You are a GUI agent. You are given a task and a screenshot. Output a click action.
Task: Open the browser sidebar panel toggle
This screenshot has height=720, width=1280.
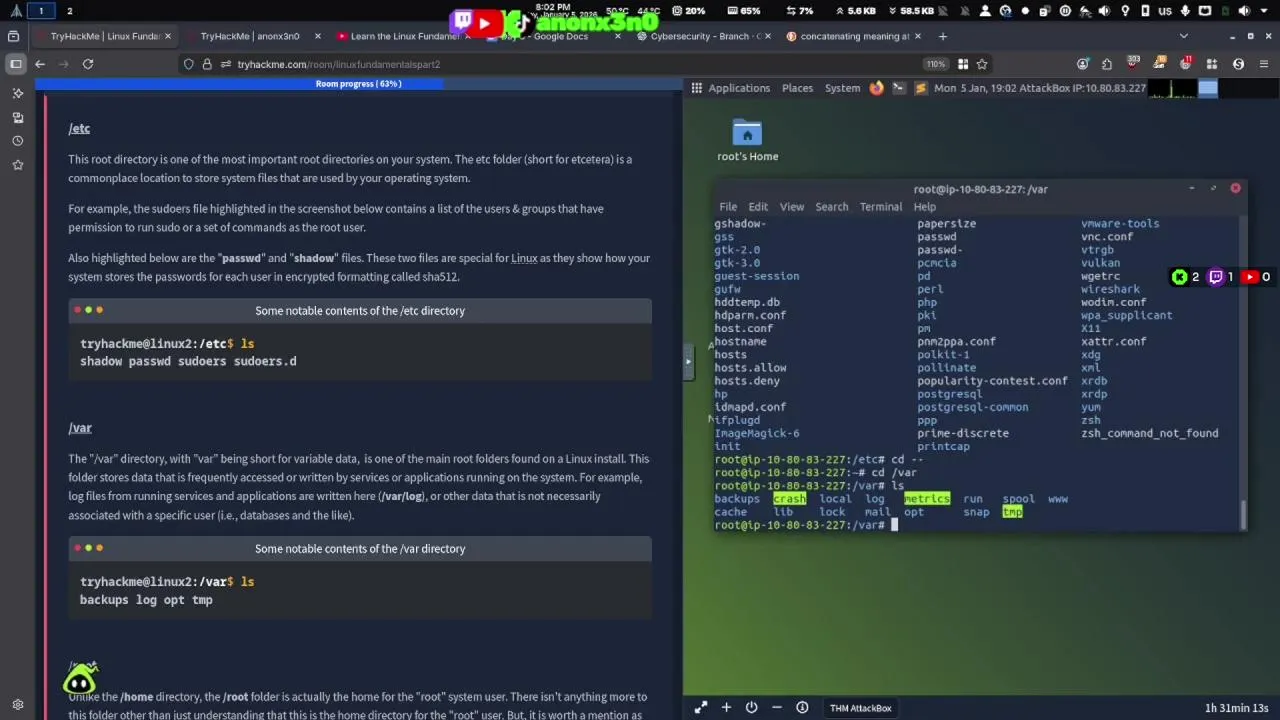pyautogui.click(x=16, y=64)
